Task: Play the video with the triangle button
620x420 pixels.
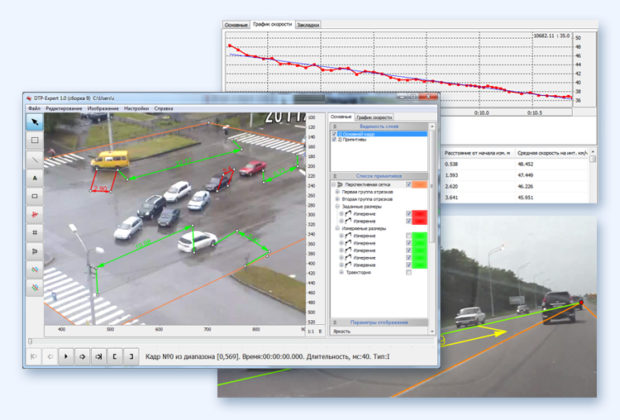Action: tap(66, 357)
